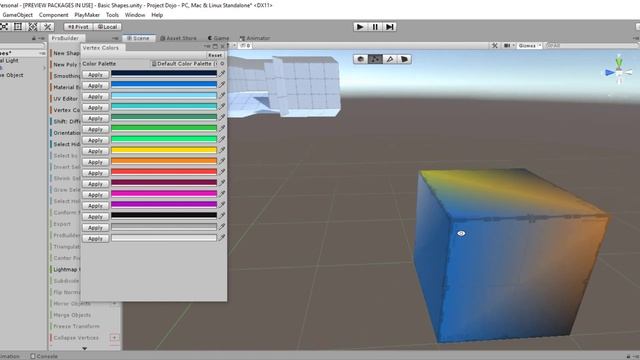This screenshot has width=640, height=360.
Task: Switch to the Asset Store tab
Action: pyautogui.click(x=178, y=38)
